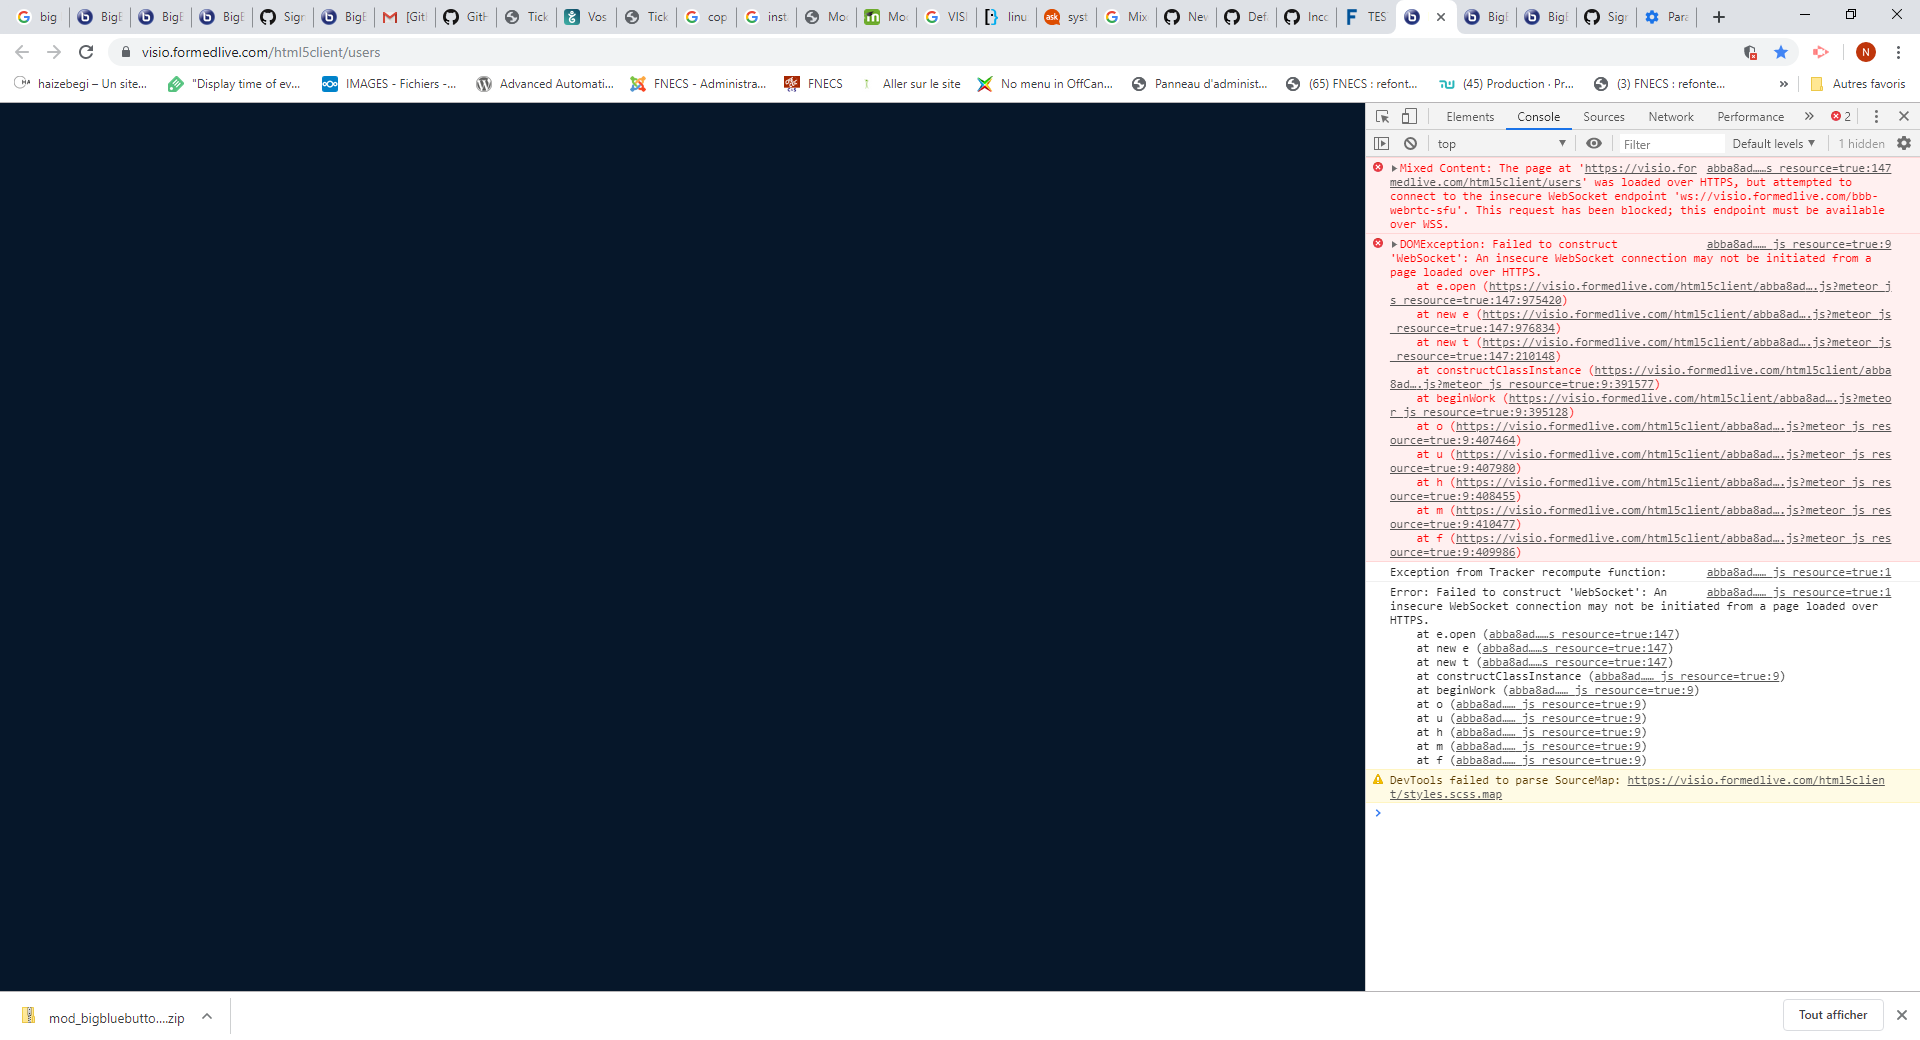Show console drawer with the sidebar icon
This screenshot has width=1920, height=1040.
click(1383, 143)
